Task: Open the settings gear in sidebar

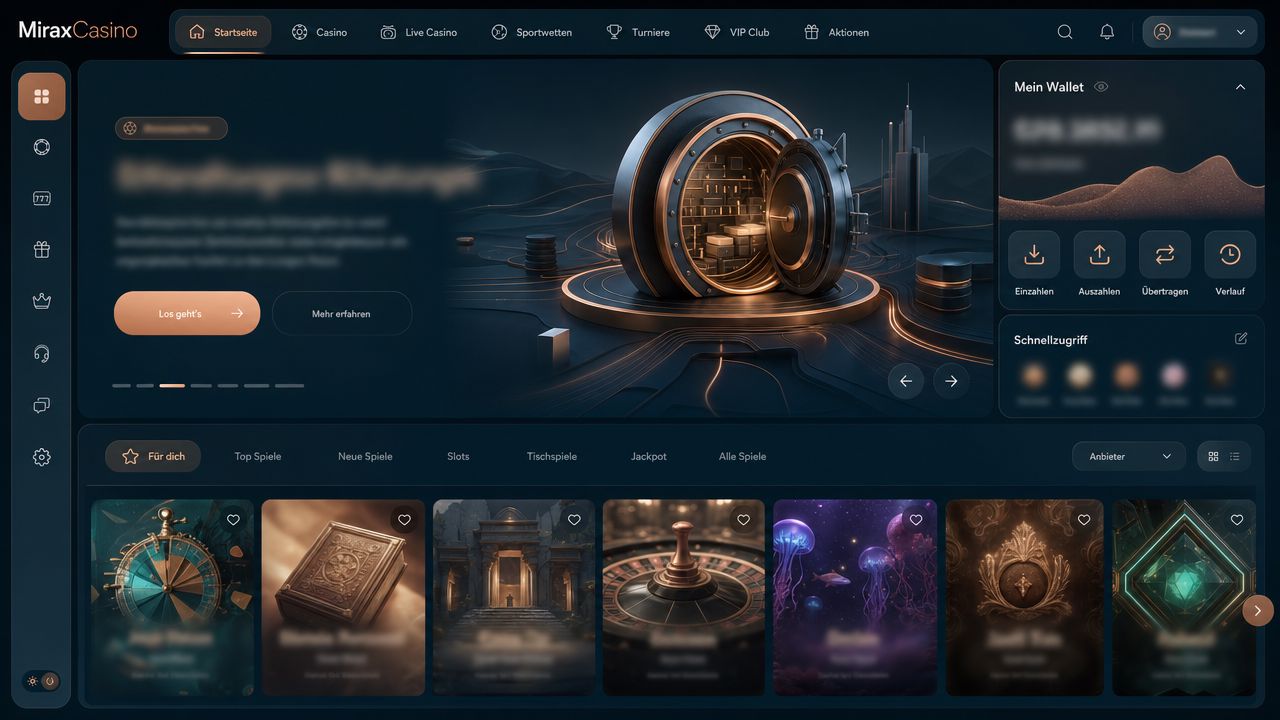Action: pos(42,457)
